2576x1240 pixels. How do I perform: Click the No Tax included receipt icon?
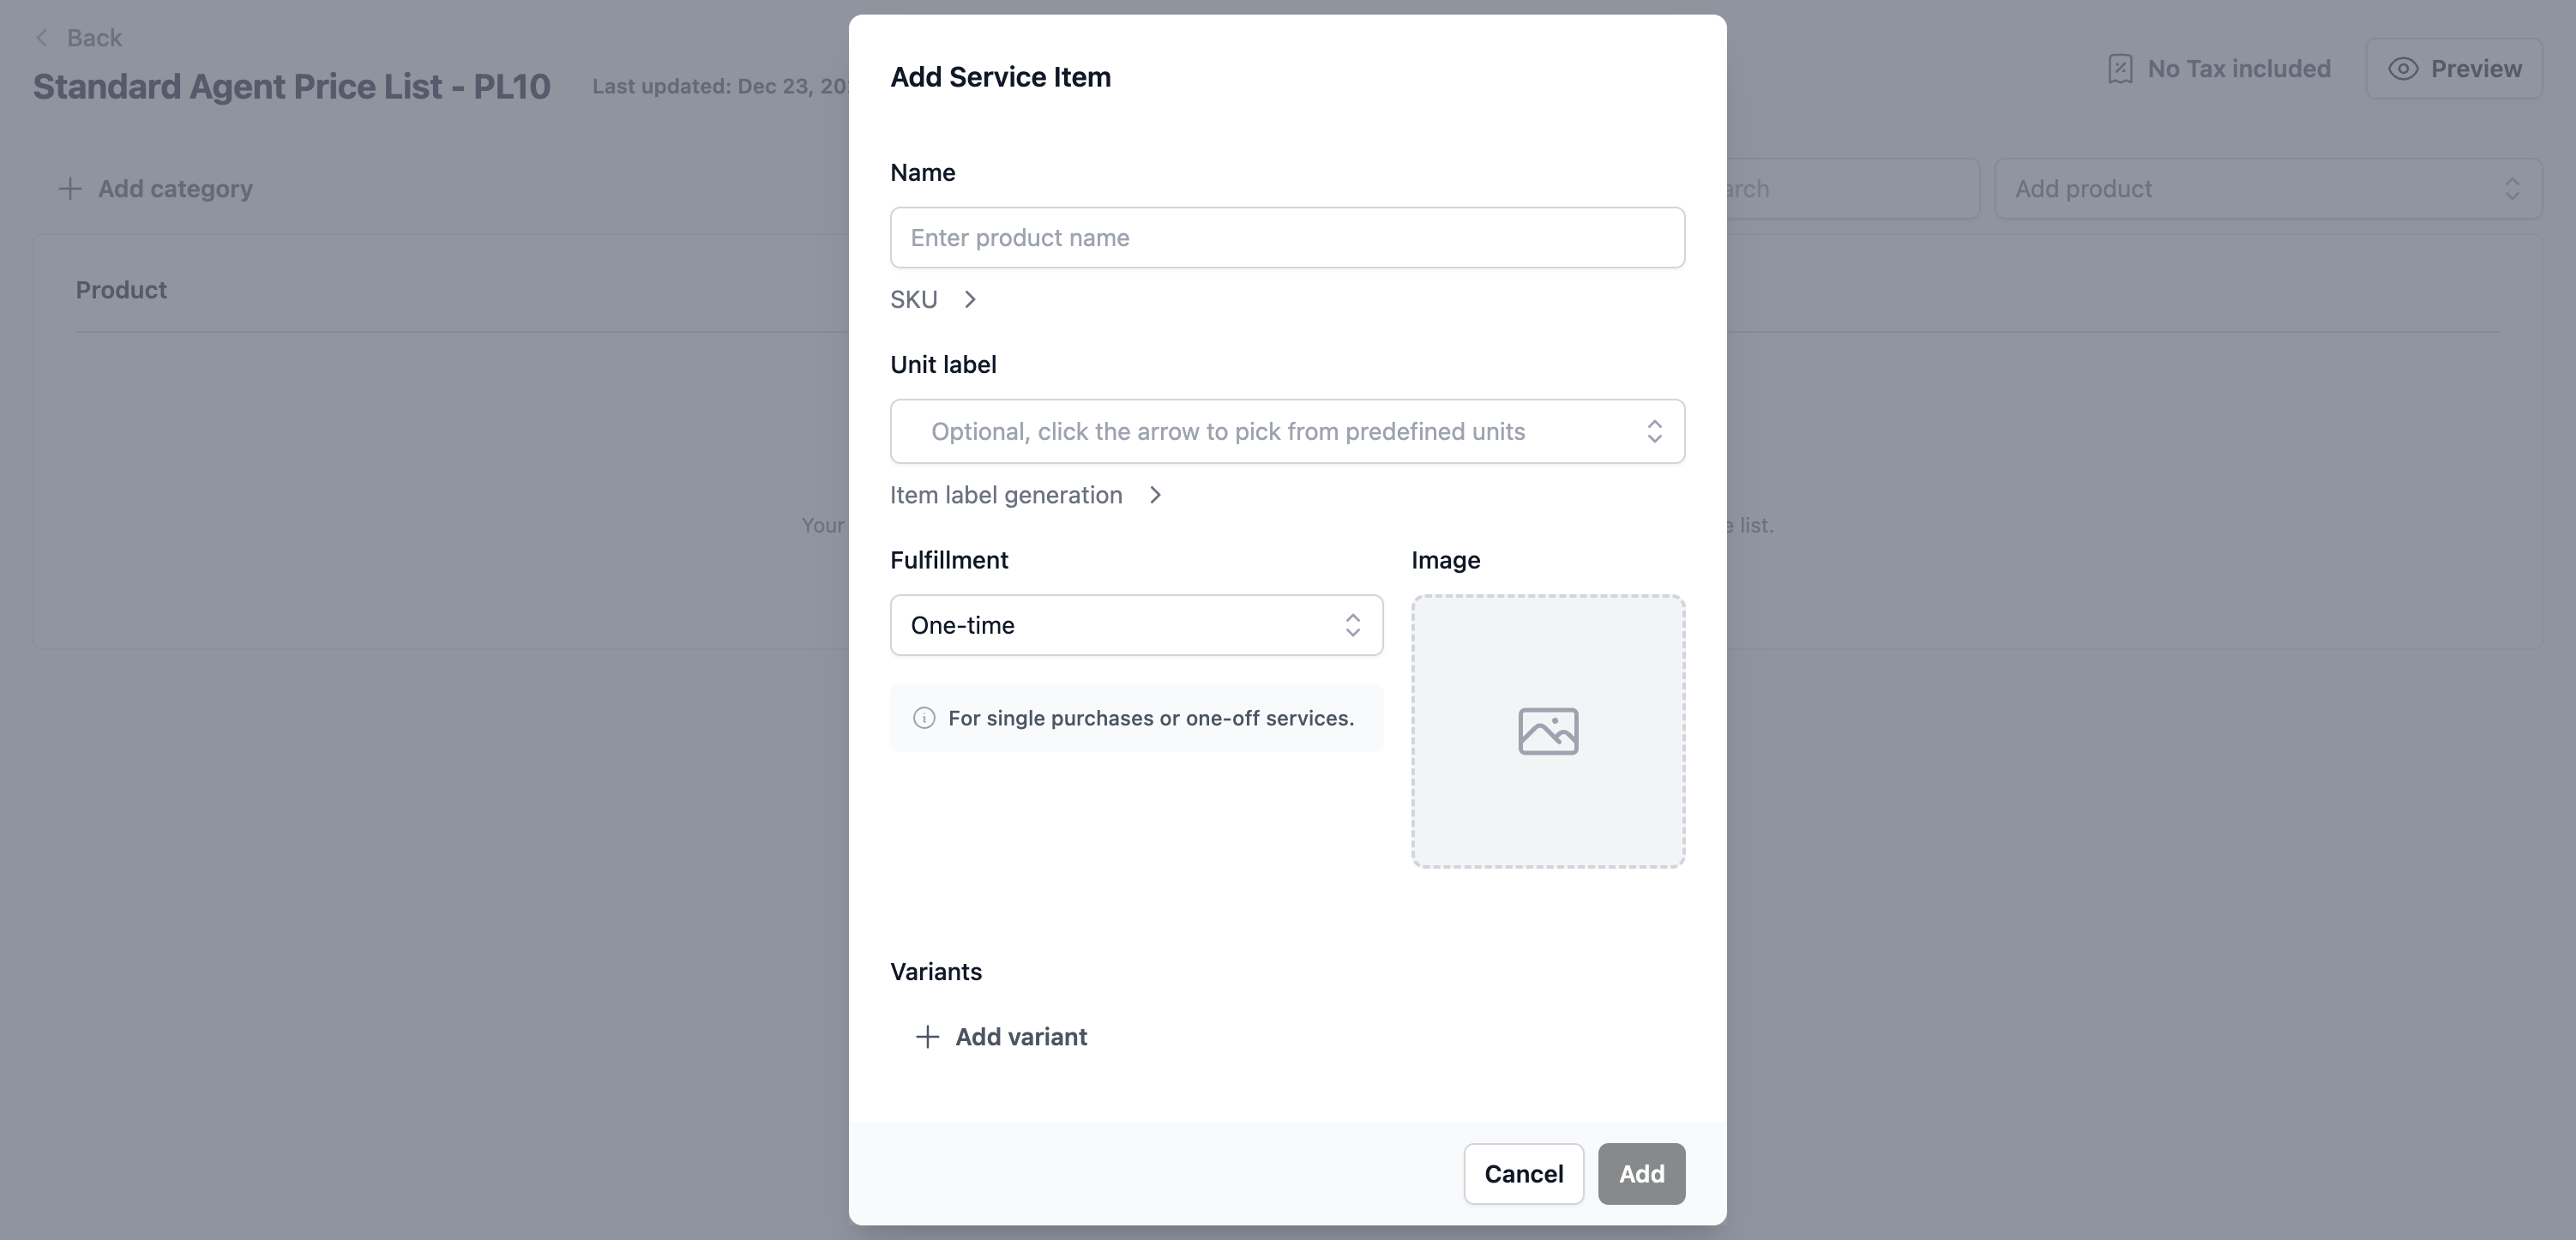tap(2120, 69)
